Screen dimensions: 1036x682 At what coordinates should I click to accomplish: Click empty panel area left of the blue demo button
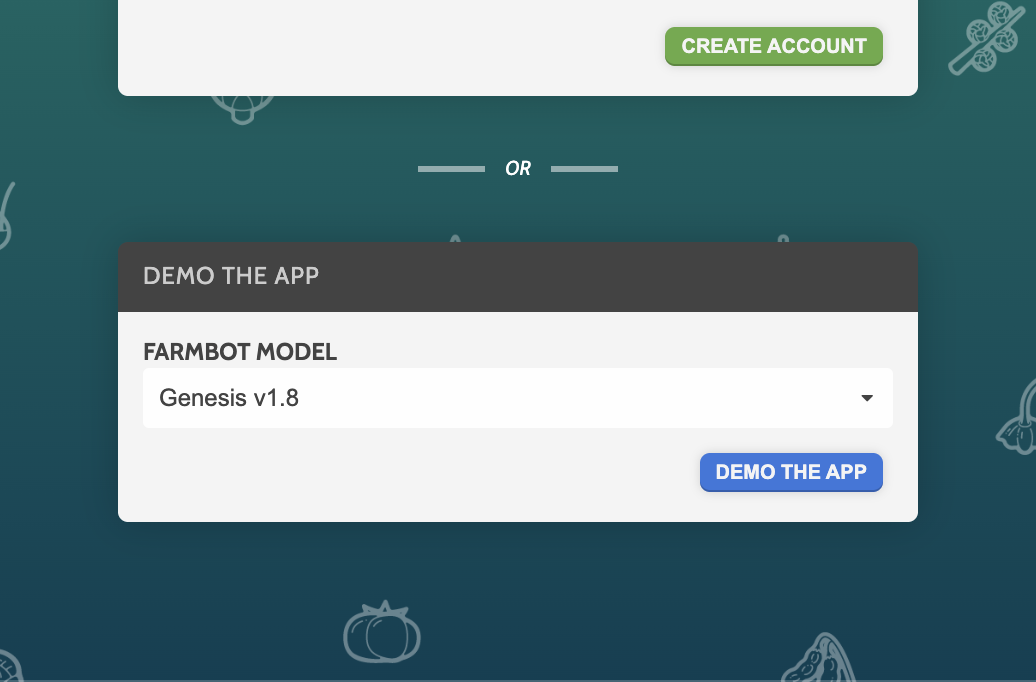click(400, 472)
